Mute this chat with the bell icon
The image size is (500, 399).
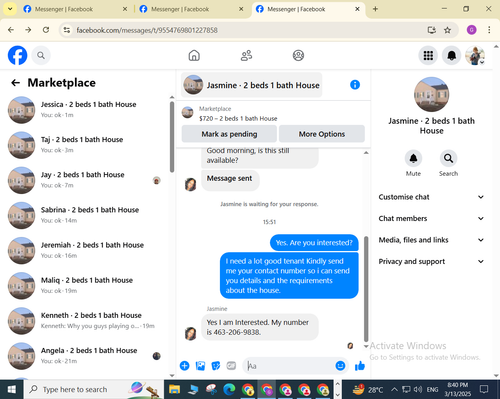413,158
